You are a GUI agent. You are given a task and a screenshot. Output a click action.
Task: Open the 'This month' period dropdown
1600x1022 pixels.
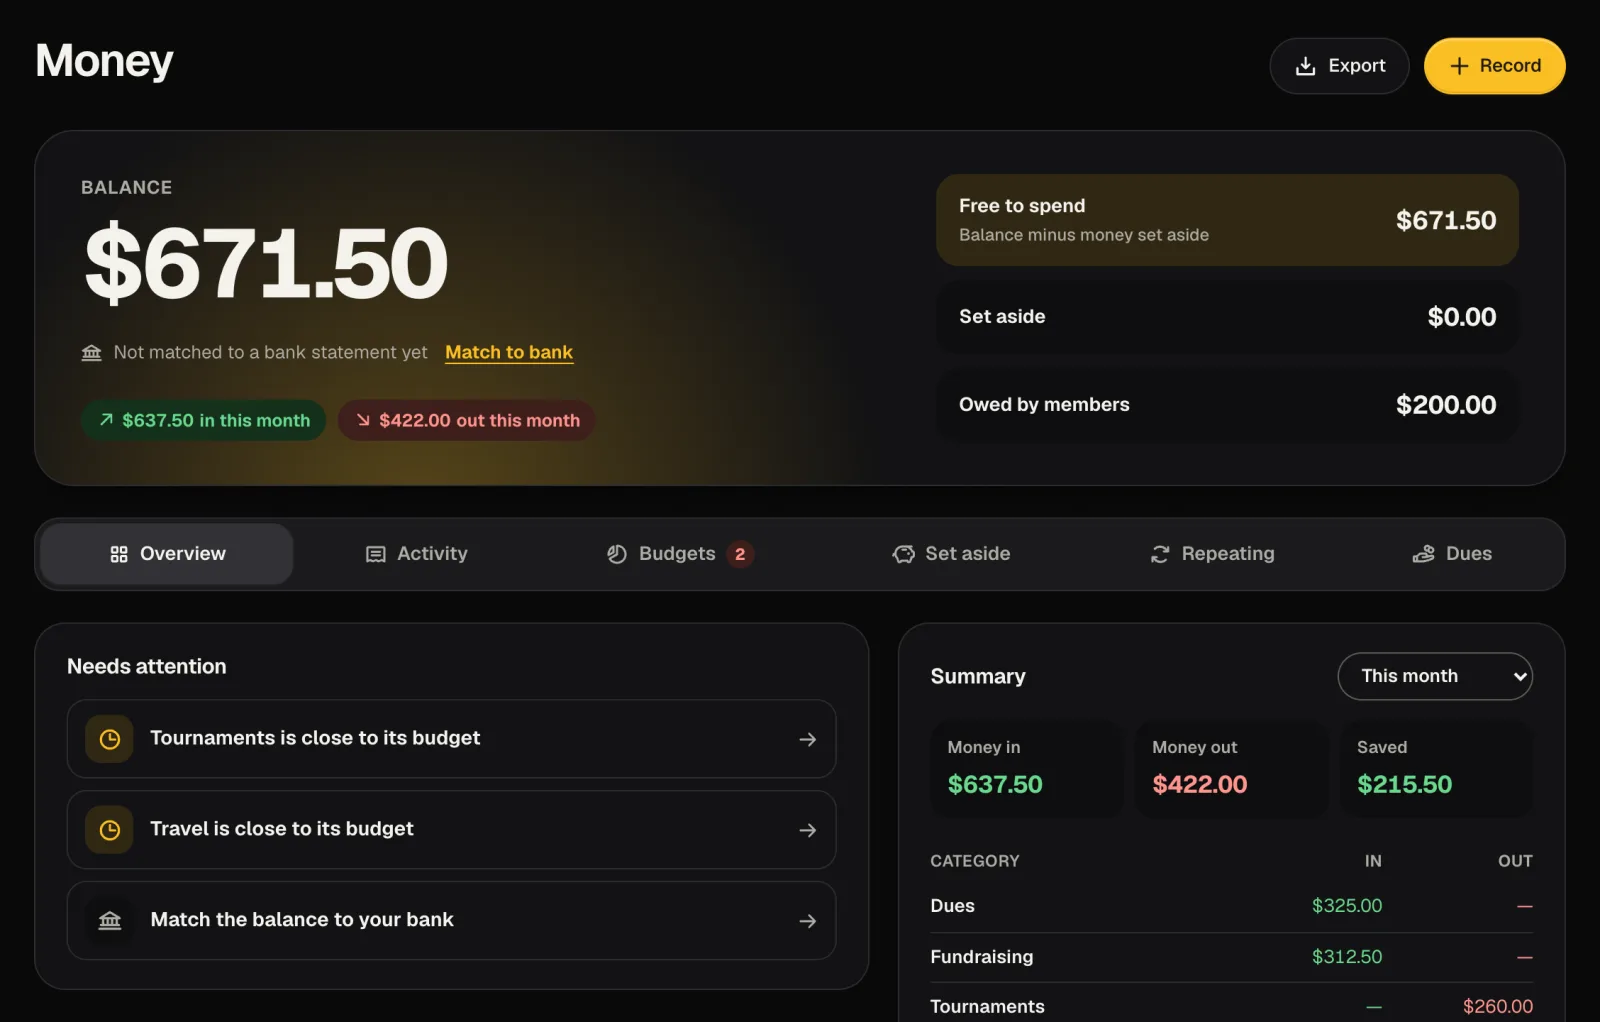(x=1435, y=677)
